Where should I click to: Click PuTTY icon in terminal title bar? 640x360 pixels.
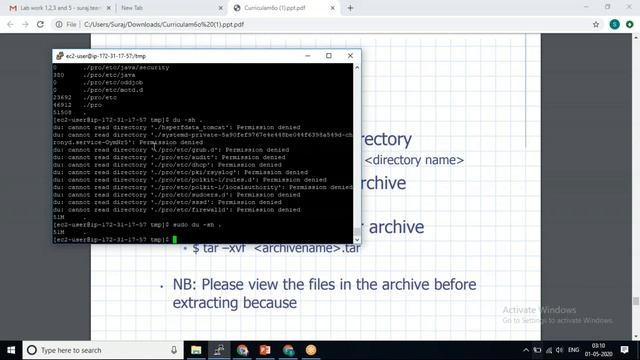tap(60, 56)
